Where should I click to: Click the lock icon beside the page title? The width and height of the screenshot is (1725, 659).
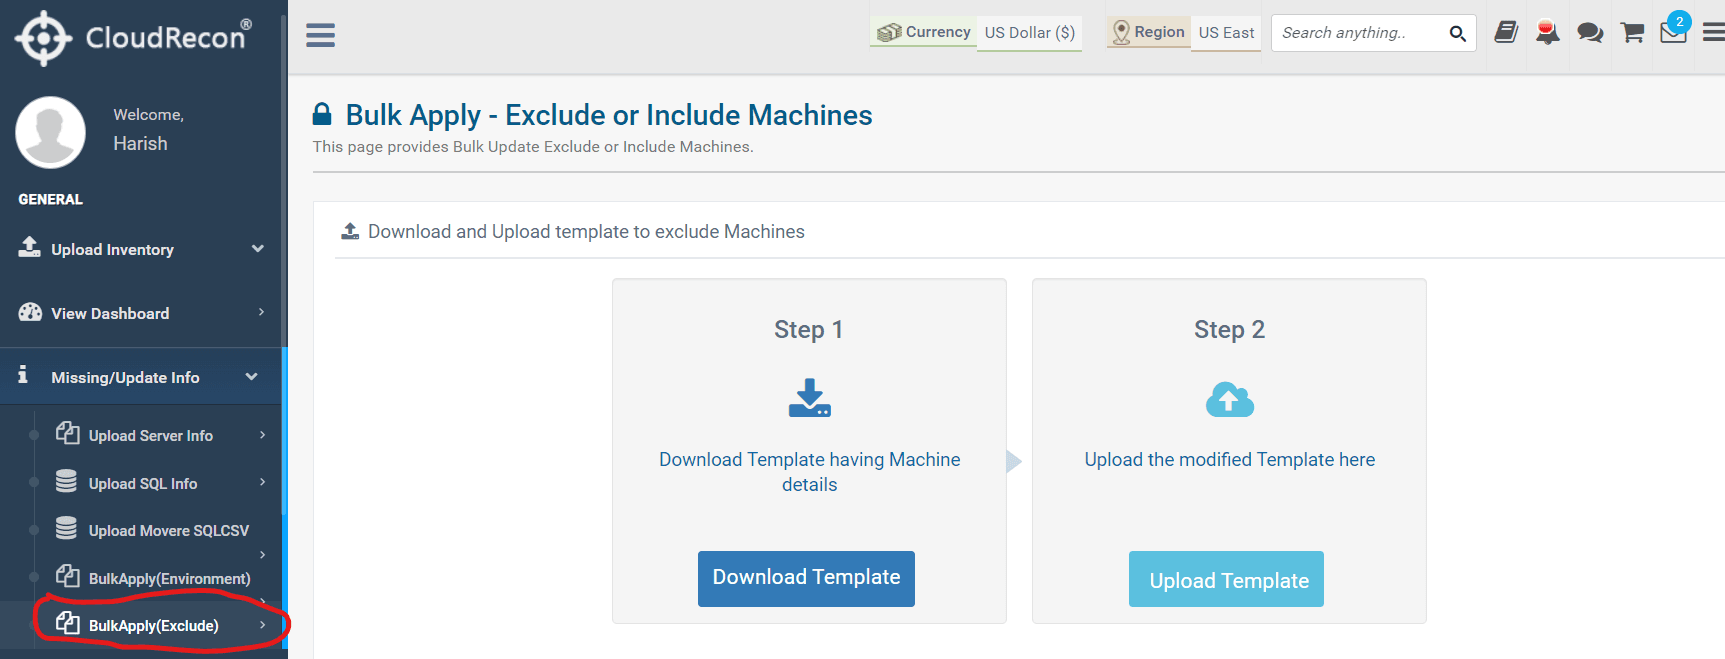pos(322,114)
